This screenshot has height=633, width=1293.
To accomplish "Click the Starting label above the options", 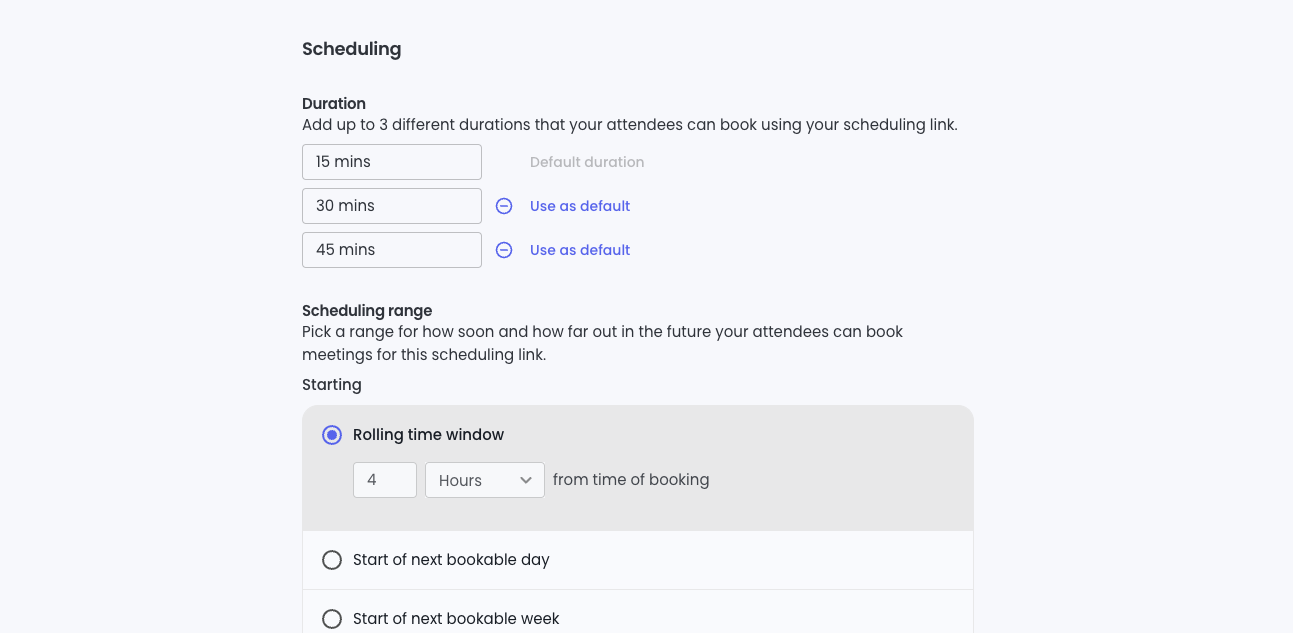I will point(332,385).
